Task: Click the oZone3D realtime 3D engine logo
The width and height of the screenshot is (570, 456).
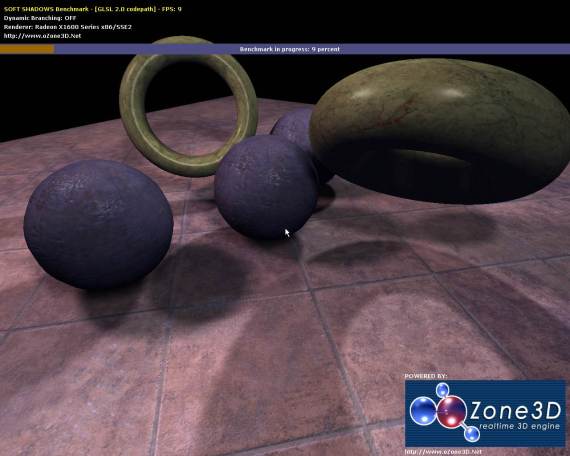Action: pos(485,413)
